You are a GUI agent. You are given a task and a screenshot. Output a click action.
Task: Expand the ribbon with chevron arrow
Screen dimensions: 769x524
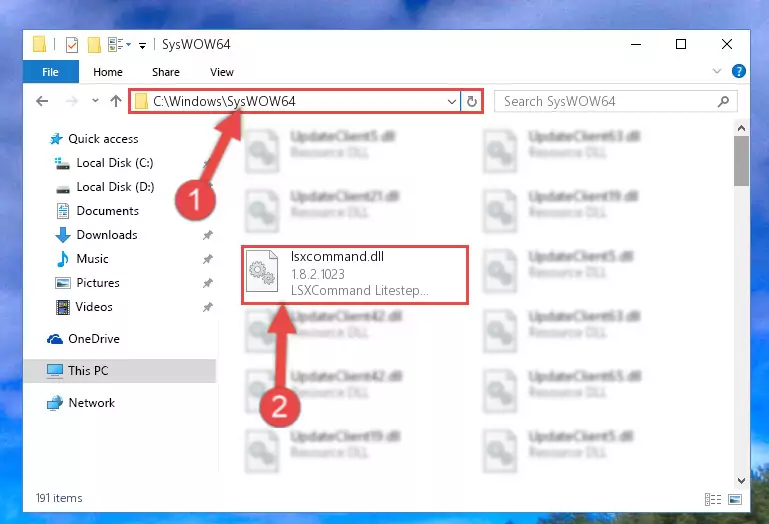click(717, 71)
